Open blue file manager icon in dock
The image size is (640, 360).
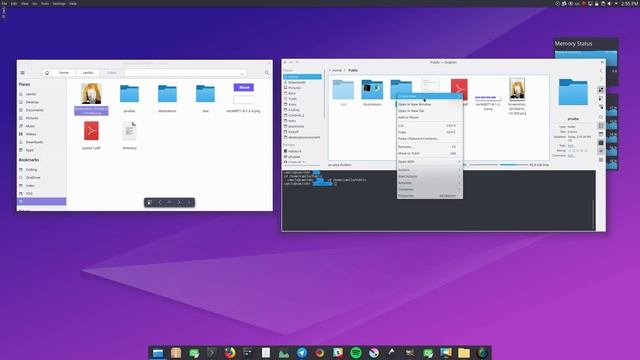[x=158, y=353]
